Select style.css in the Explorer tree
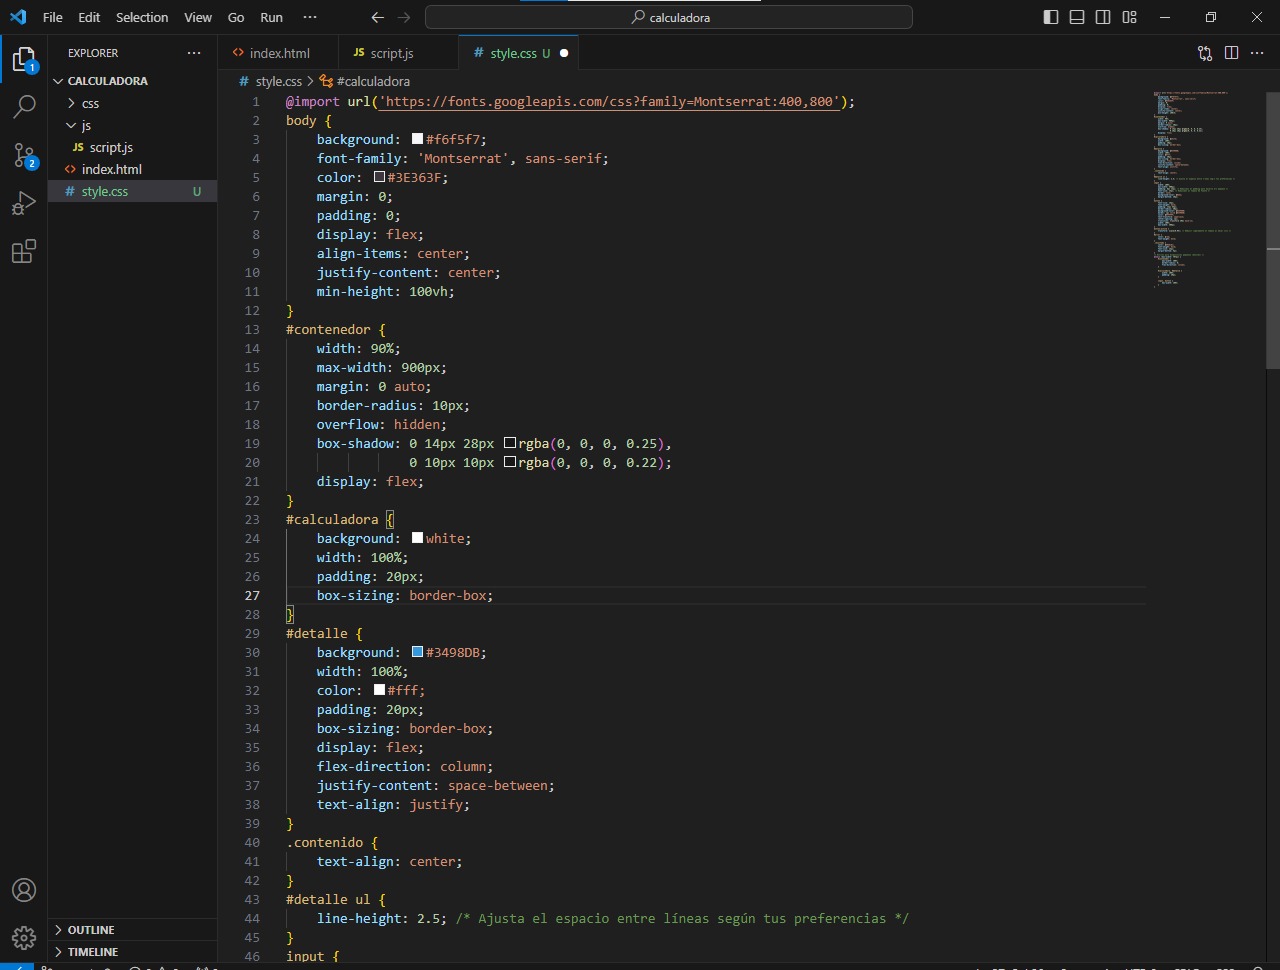The image size is (1280, 970). click(132, 191)
